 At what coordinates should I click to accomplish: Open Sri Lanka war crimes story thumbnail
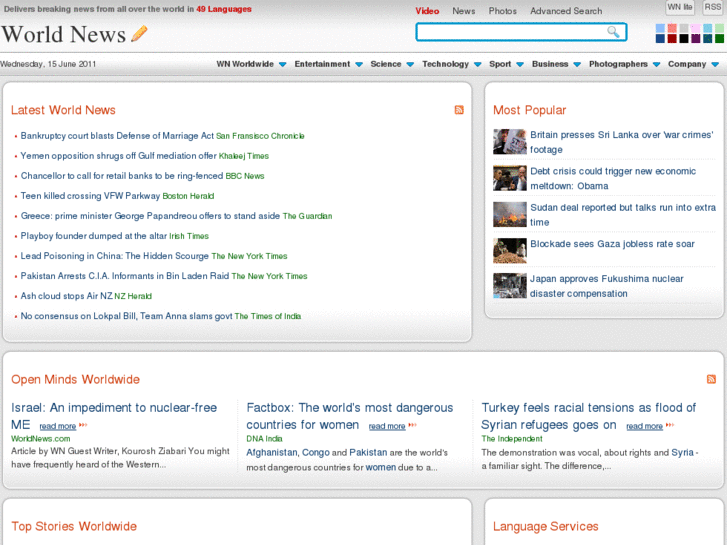tap(510, 141)
